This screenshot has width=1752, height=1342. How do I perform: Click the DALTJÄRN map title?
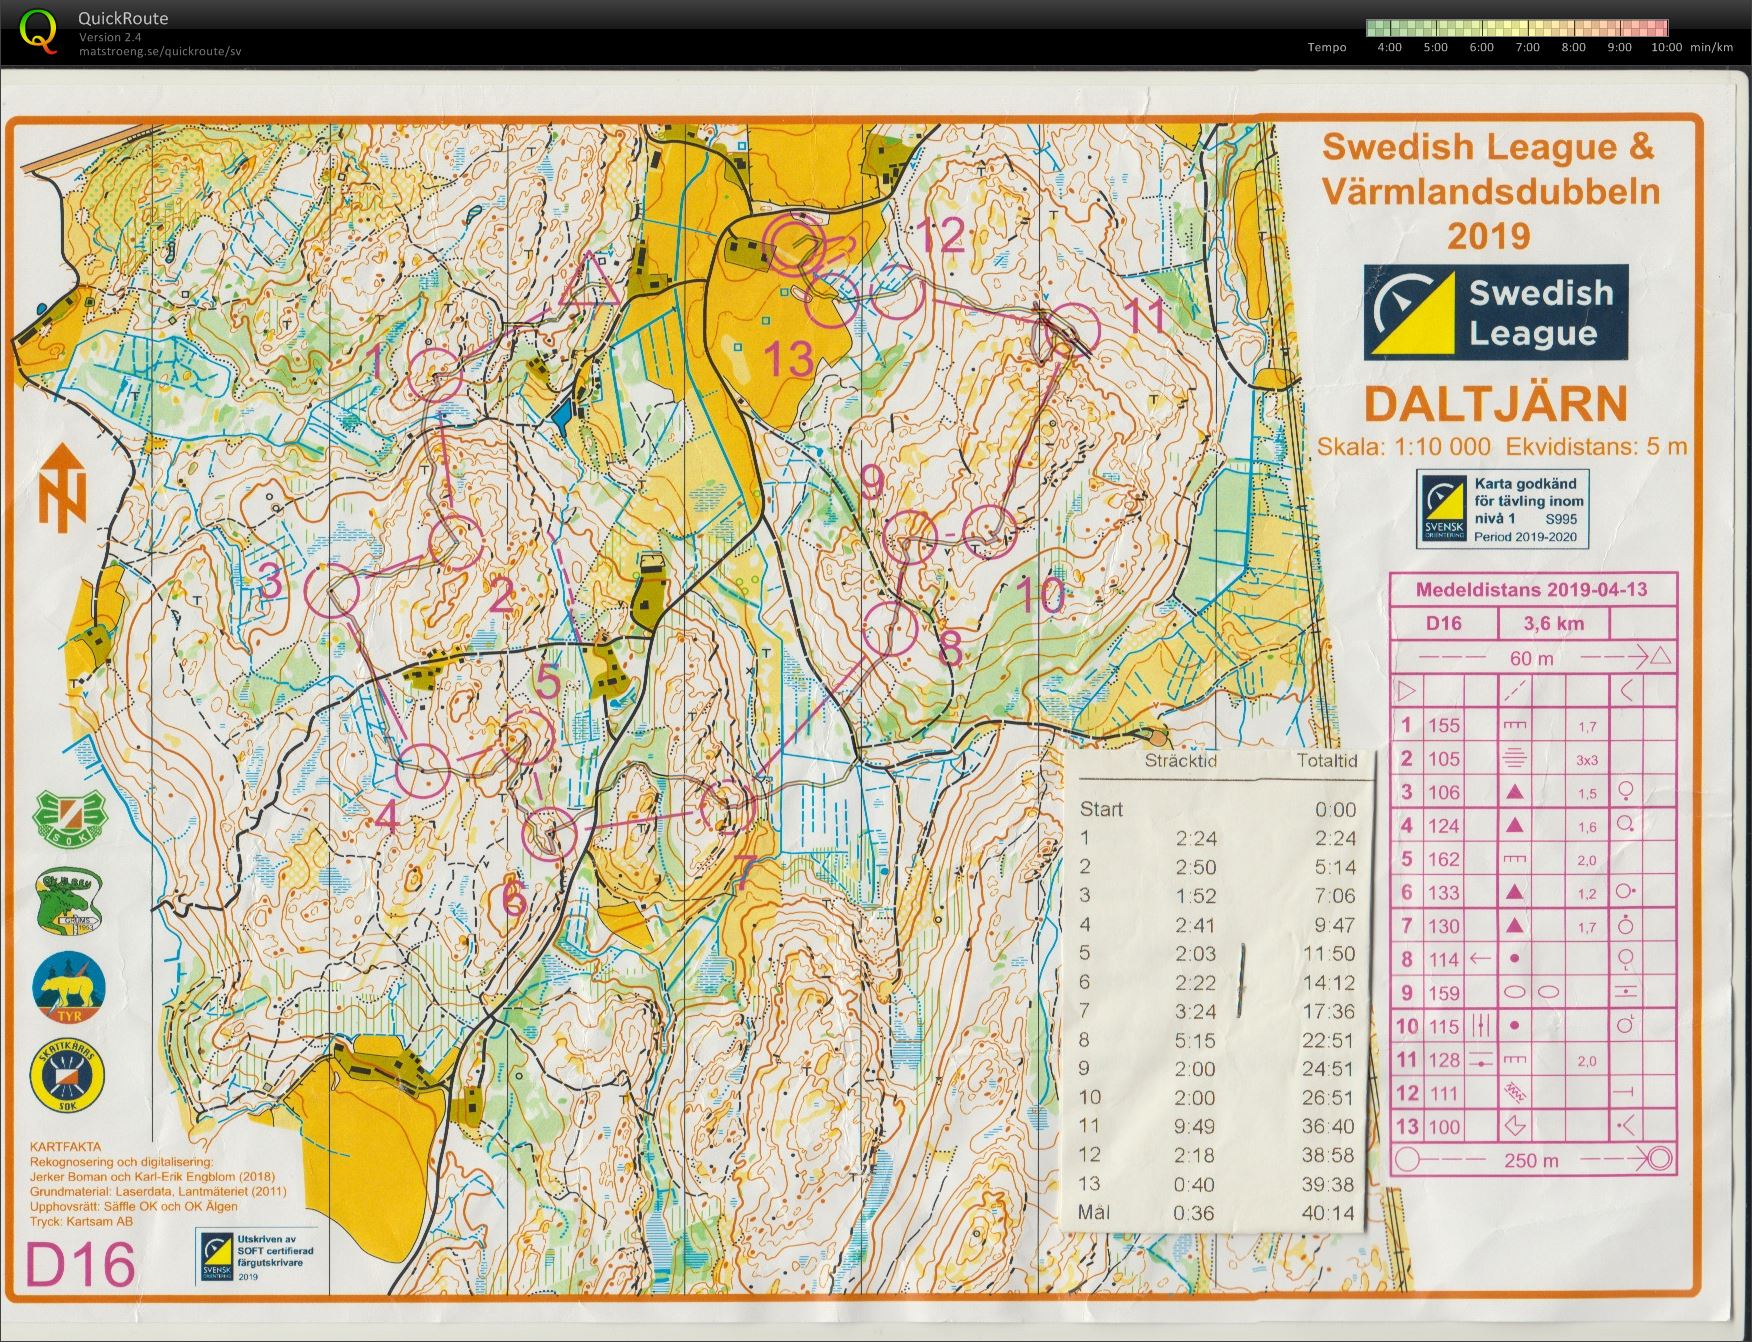pyautogui.click(x=1495, y=405)
